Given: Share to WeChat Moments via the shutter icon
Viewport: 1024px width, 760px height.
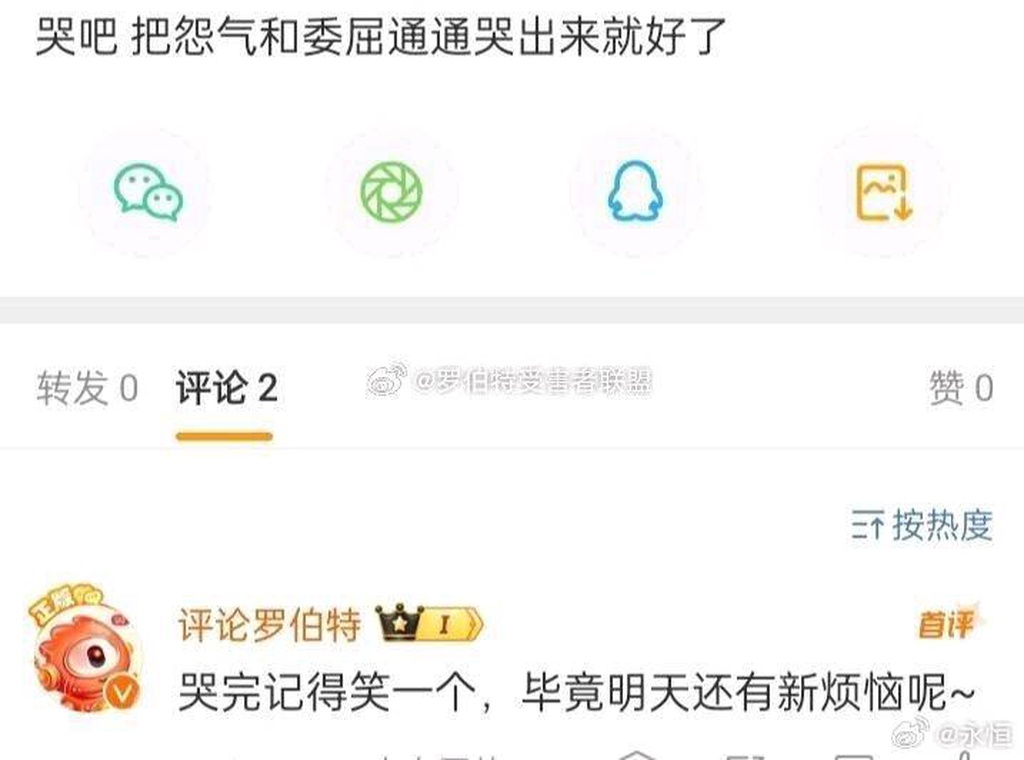Looking at the screenshot, I should (392, 192).
